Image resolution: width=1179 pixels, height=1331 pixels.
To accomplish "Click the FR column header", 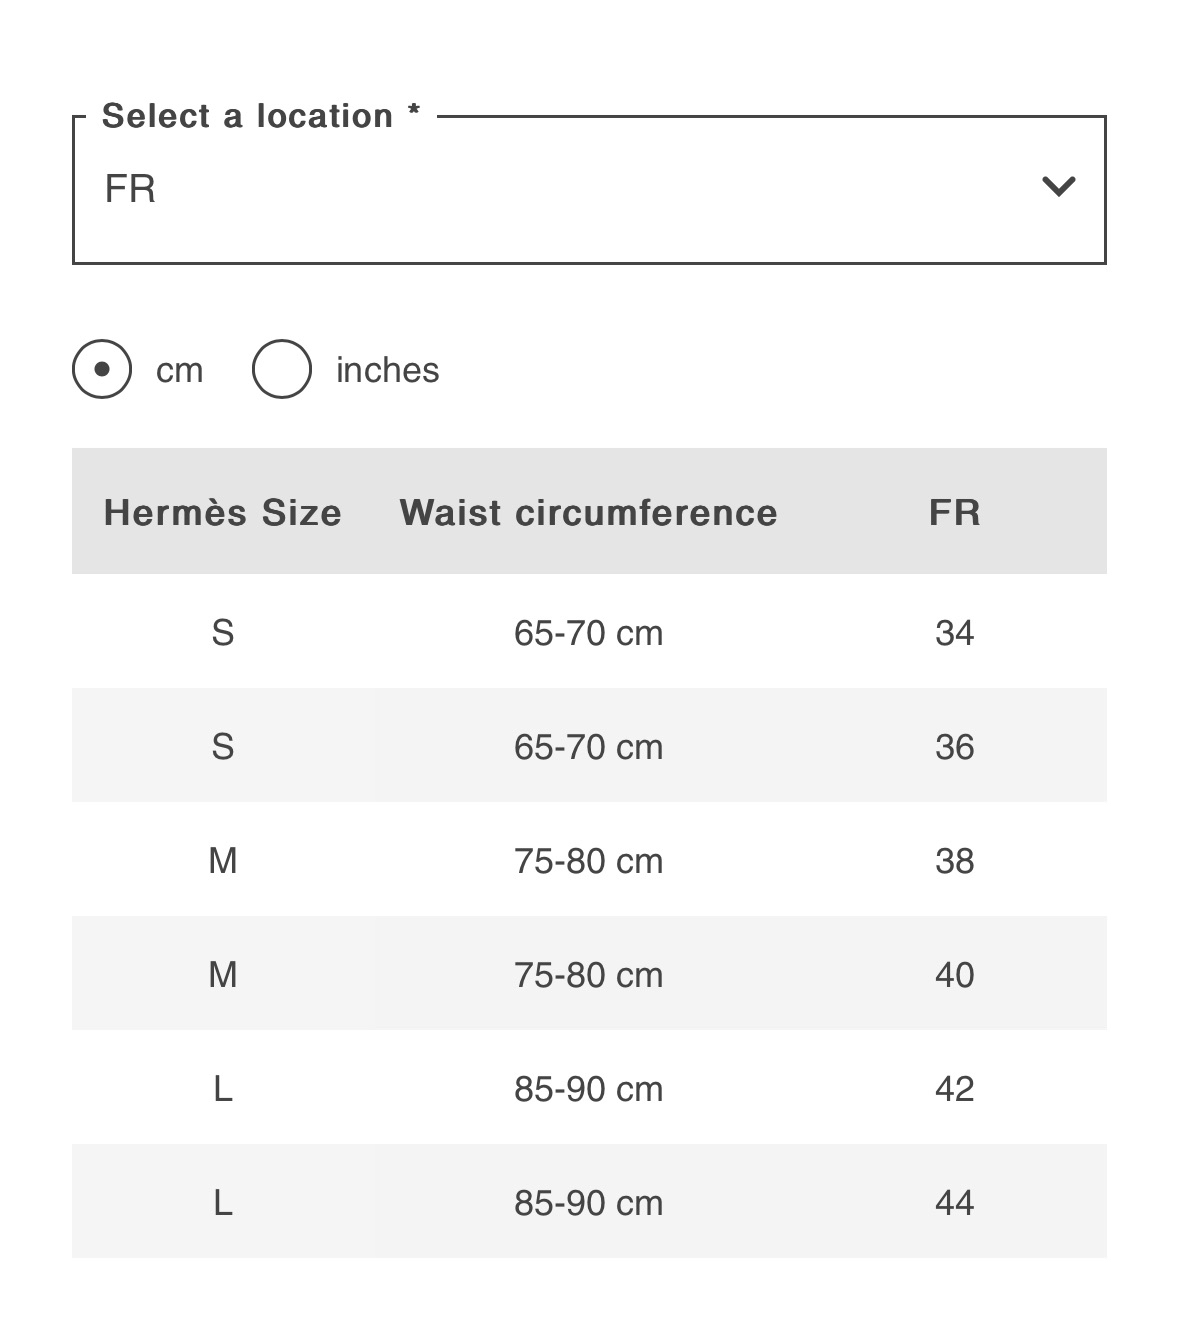I will point(954,512).
